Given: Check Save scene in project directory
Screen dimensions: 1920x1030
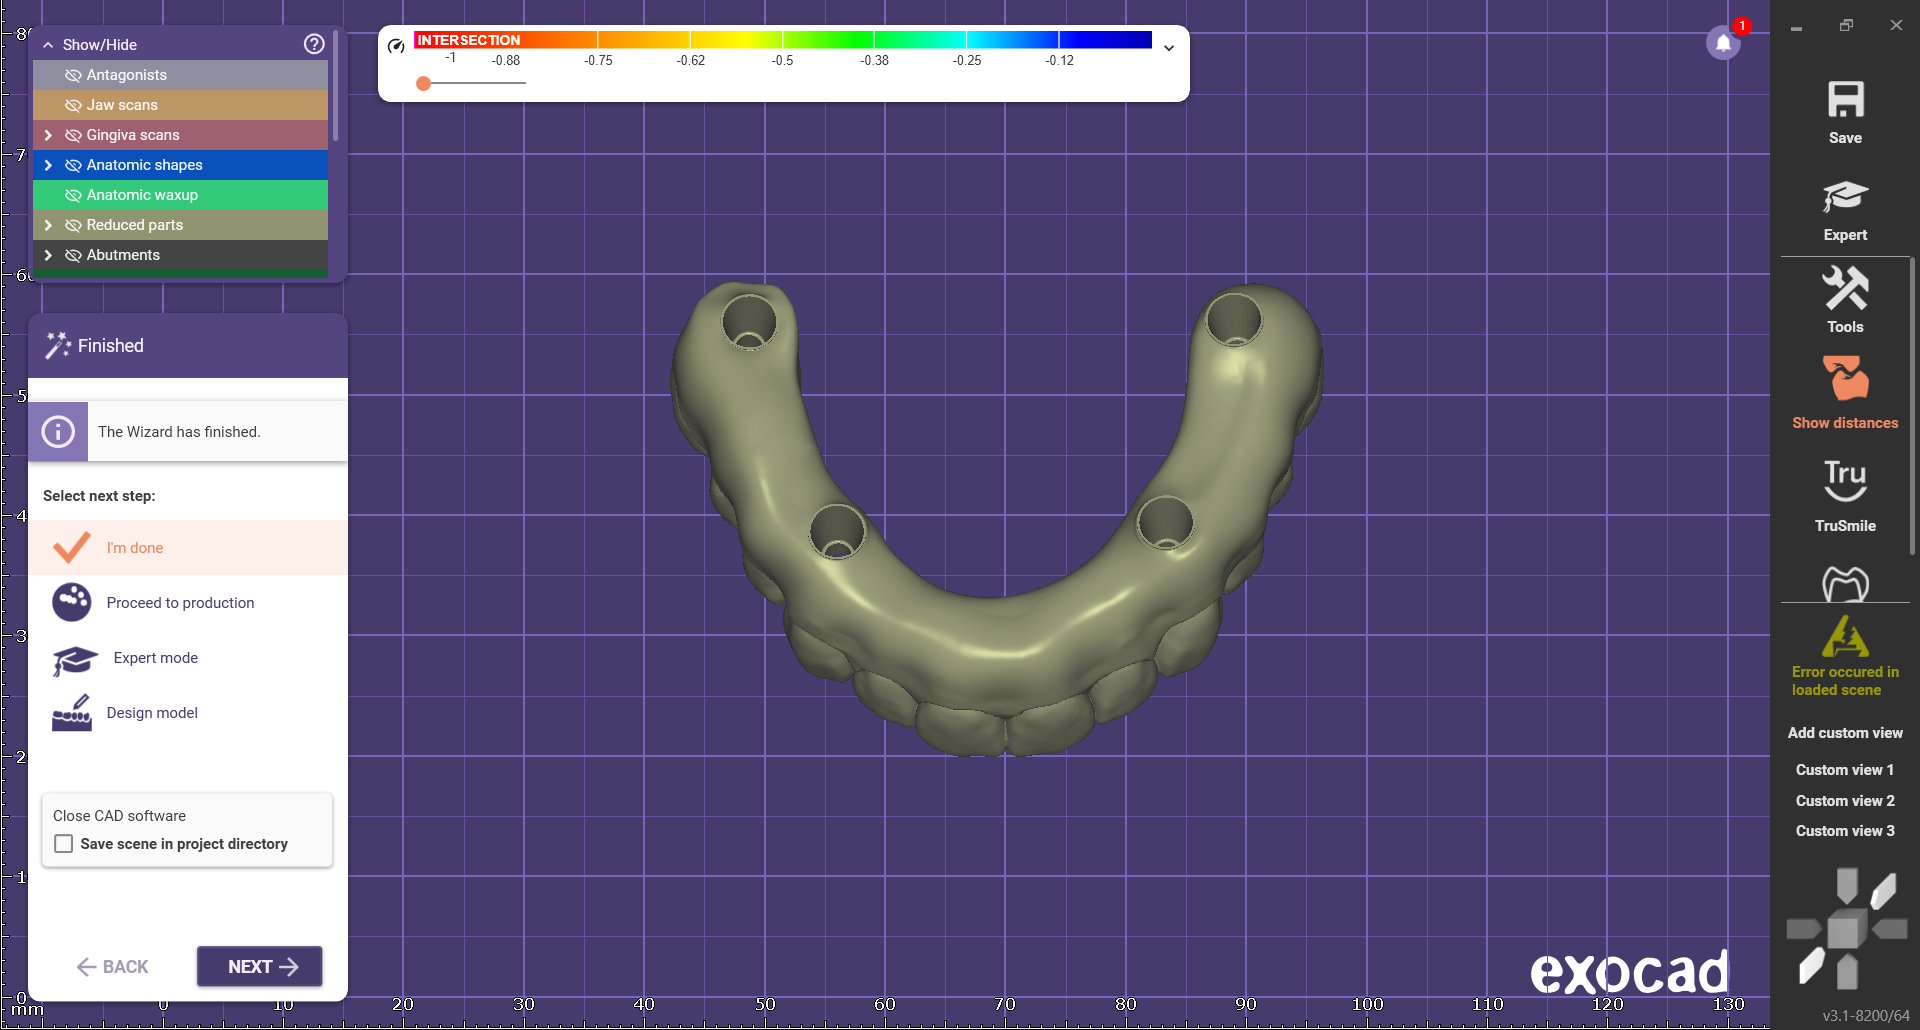Looking at the screenshot, I should 64,843.
